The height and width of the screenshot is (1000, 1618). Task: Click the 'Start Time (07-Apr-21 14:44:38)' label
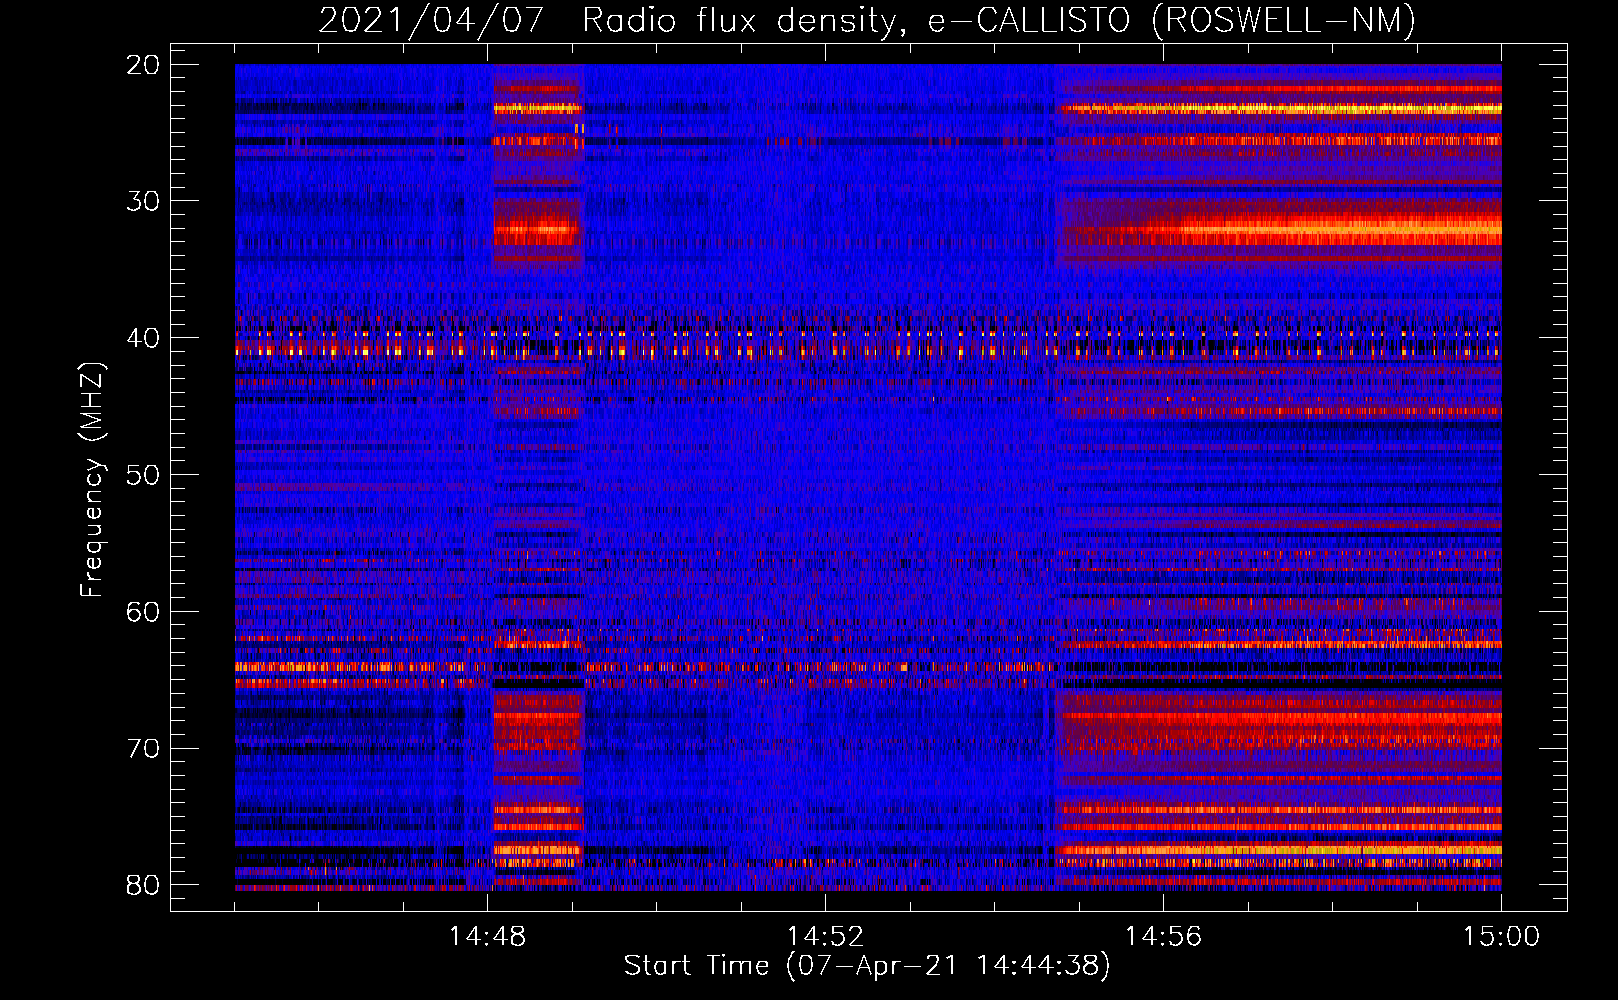[867, 966]
